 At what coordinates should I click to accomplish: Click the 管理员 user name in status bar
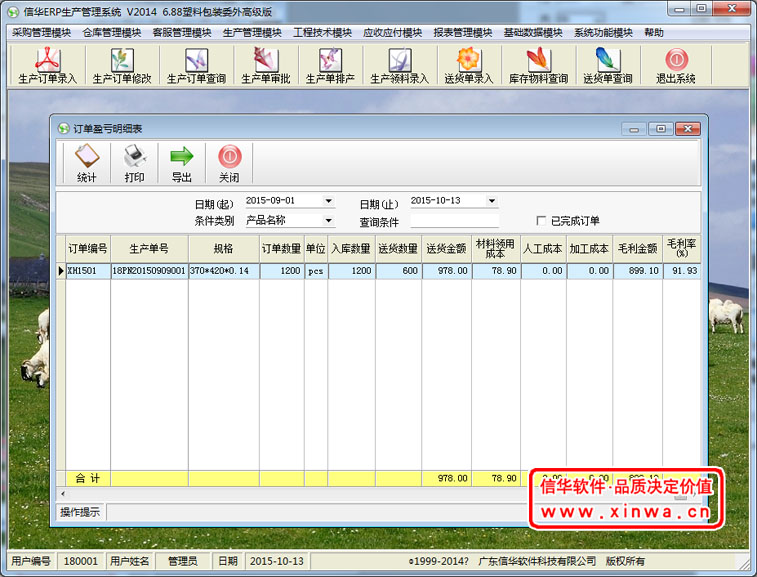pyautogui.click(x=182, y=561)
